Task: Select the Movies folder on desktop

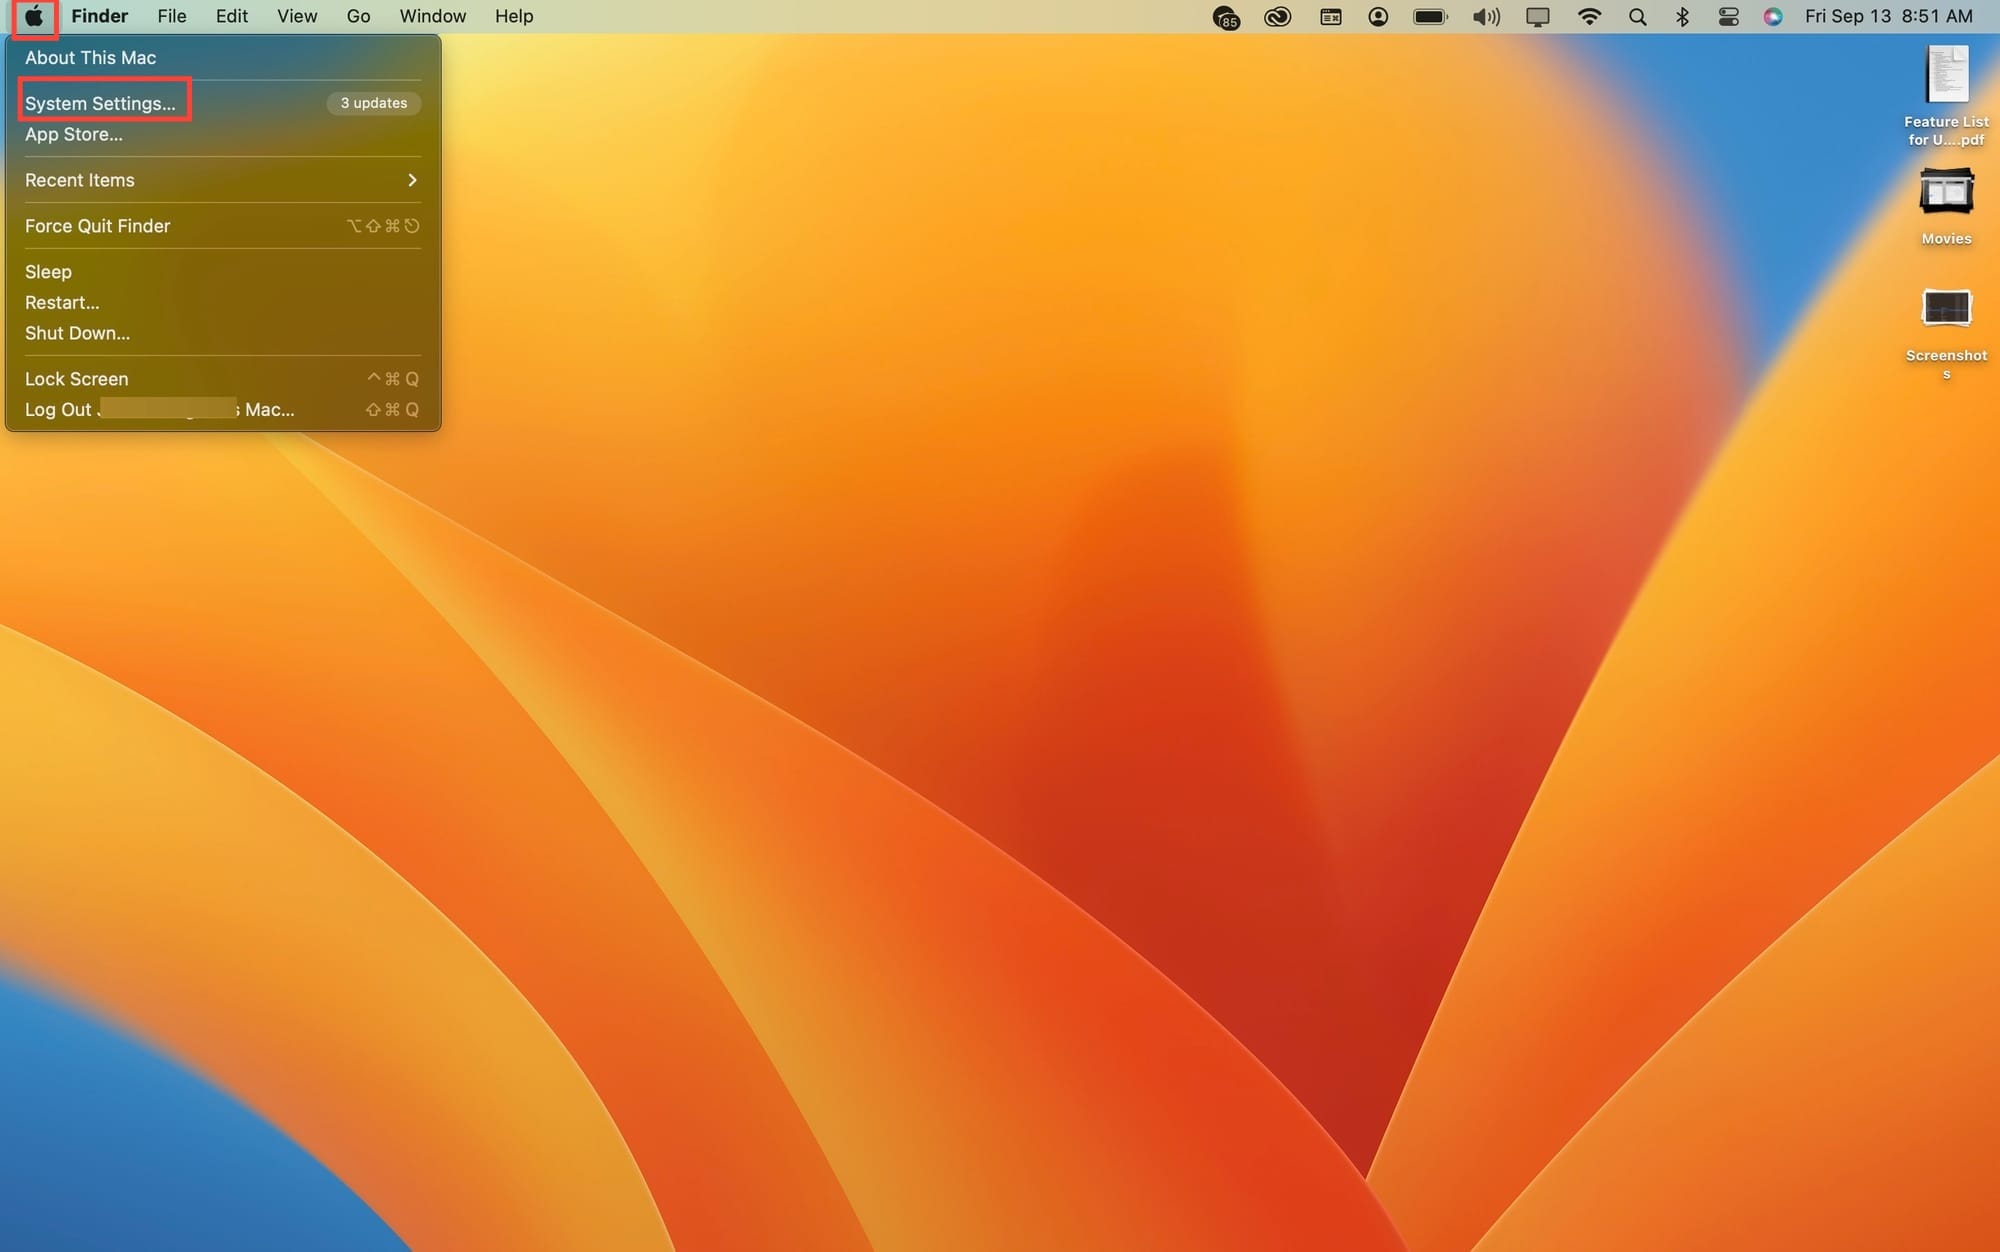Action: pos(1946,196)
